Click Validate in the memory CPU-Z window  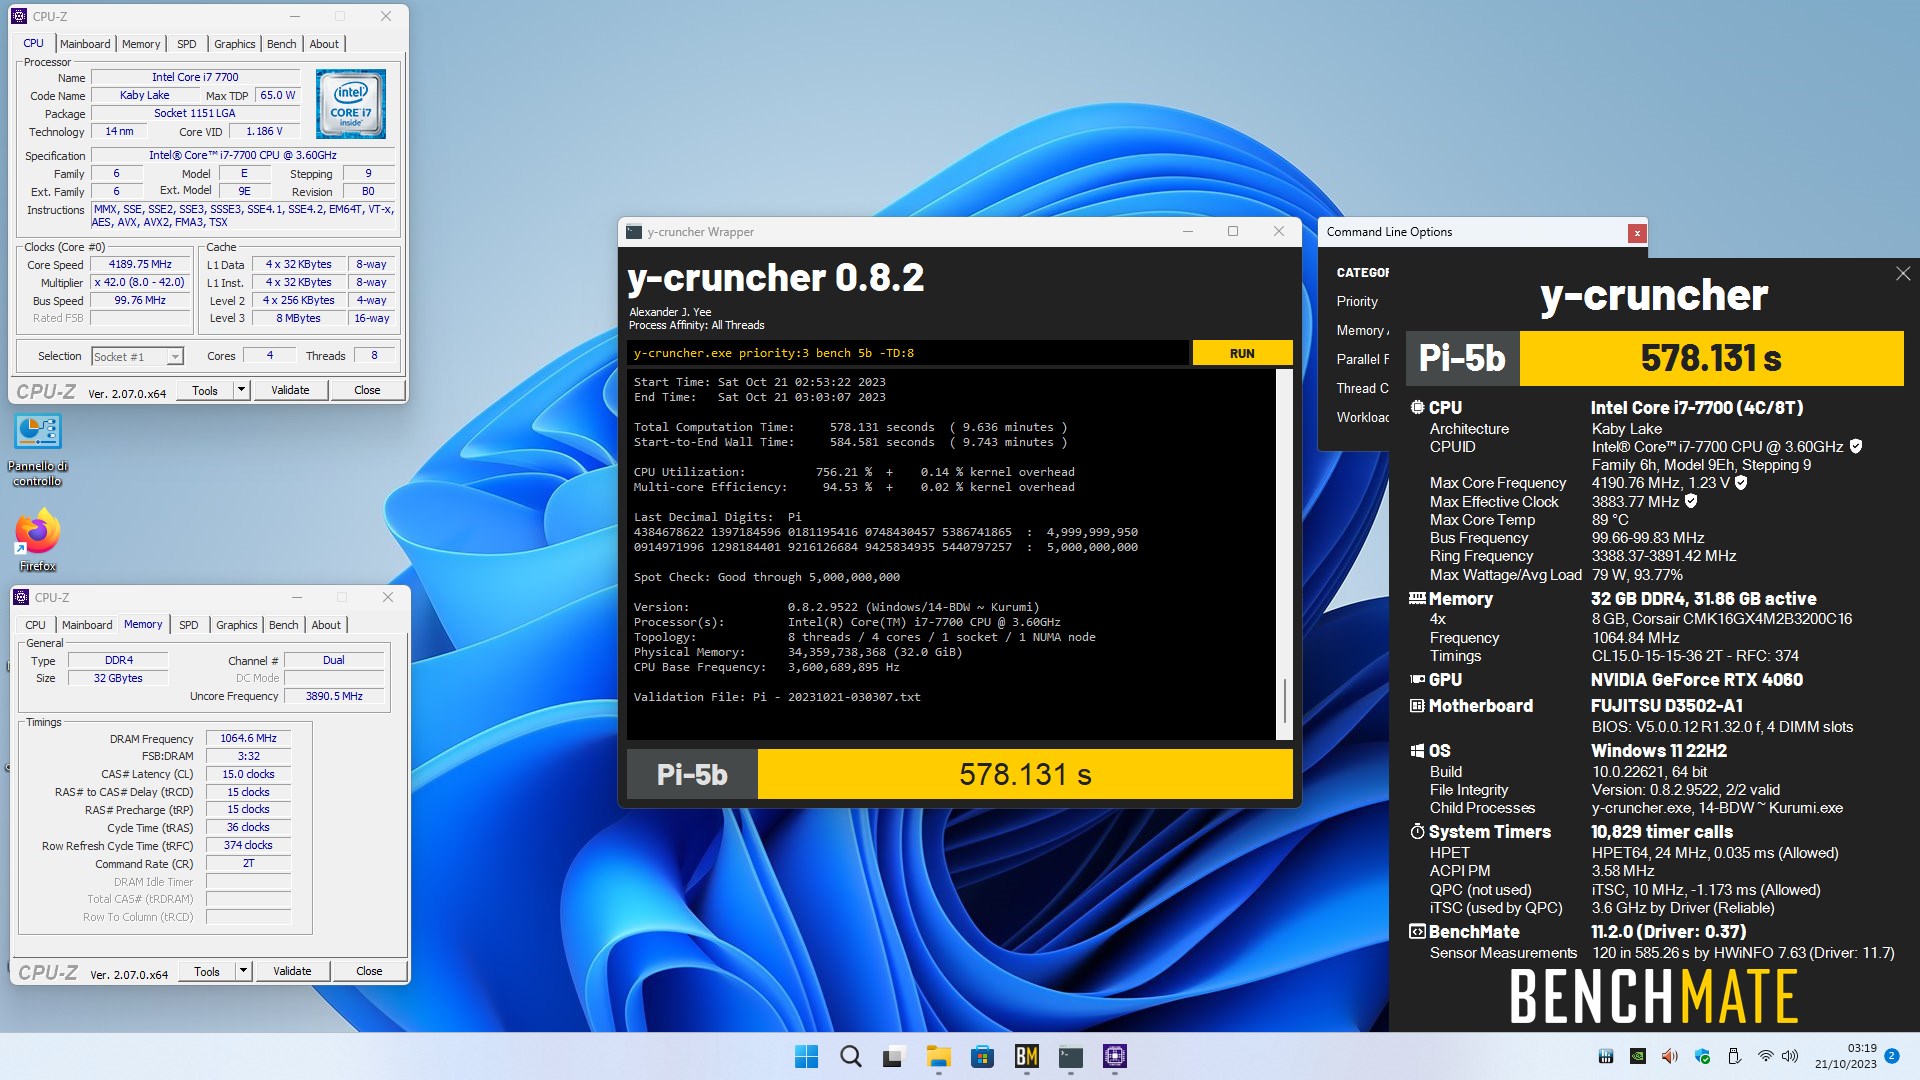pos(292,971)
